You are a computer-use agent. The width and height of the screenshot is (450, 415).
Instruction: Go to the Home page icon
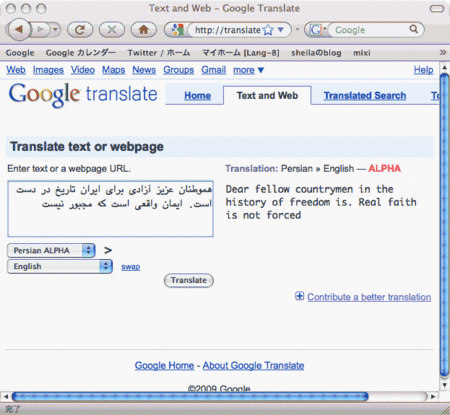tap(144, 30)
